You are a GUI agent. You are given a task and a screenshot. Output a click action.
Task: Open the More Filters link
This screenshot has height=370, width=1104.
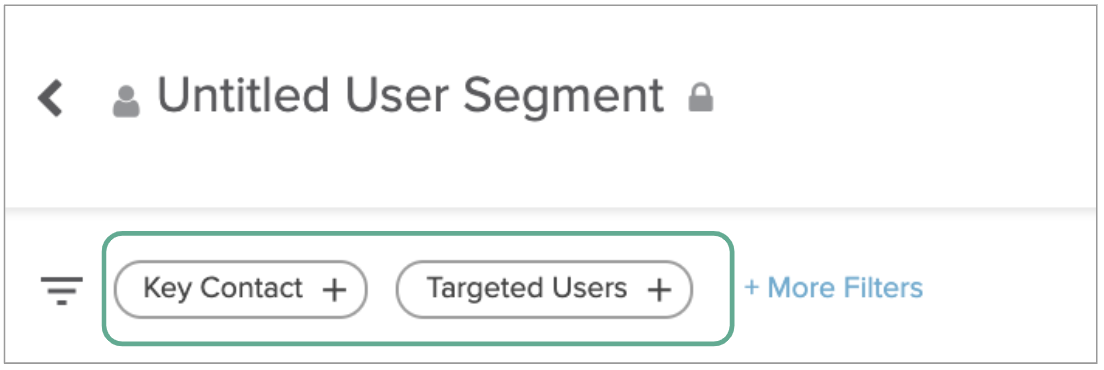[834, 288]
